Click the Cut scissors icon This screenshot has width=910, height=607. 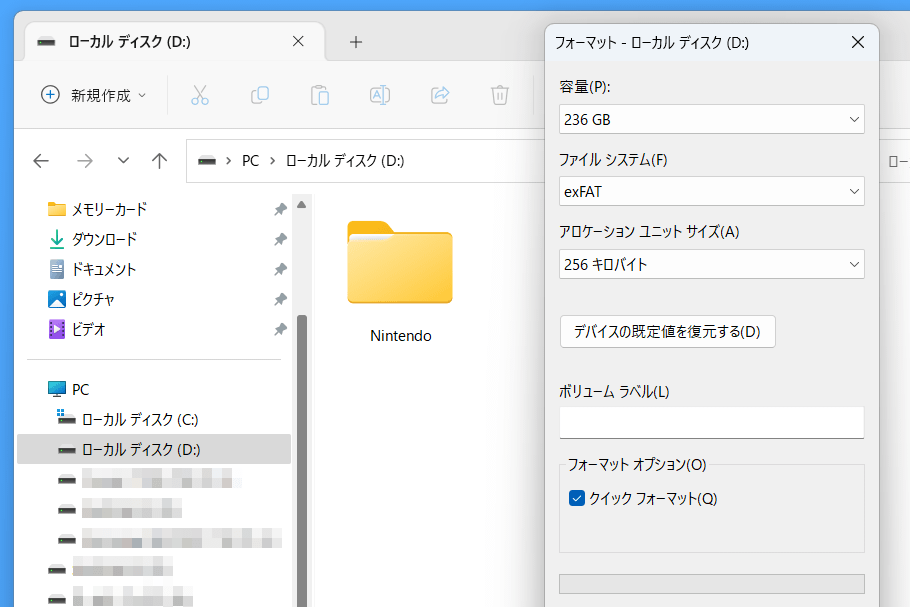click(x=200, y=95)
